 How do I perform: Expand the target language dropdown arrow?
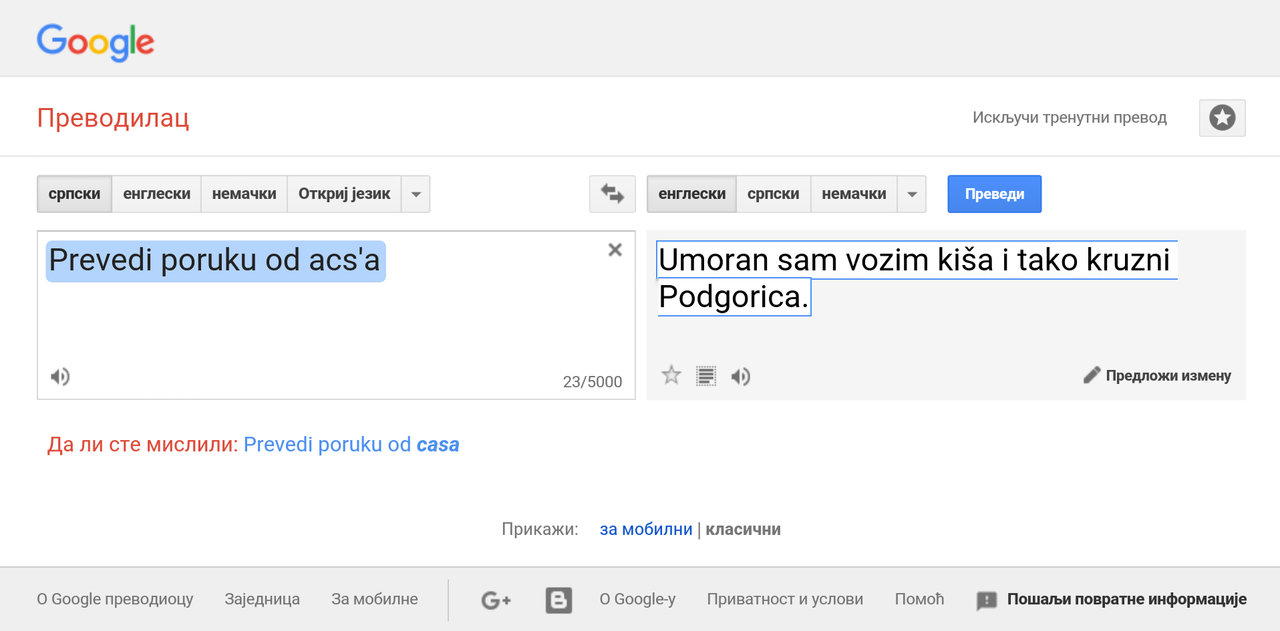click(x=911, y=194)
